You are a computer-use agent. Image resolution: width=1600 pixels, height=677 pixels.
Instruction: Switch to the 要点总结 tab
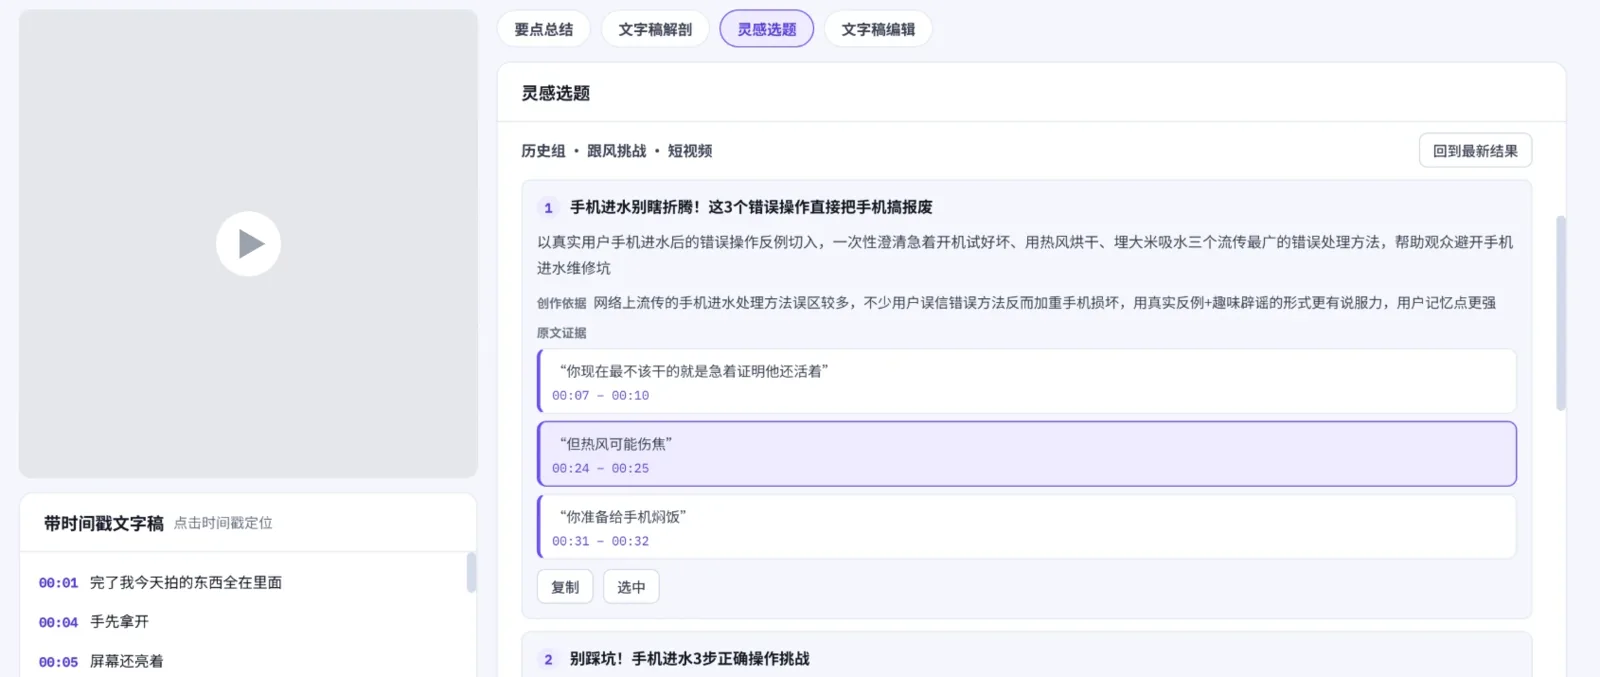pyautogui.click(x=544, y=29)
